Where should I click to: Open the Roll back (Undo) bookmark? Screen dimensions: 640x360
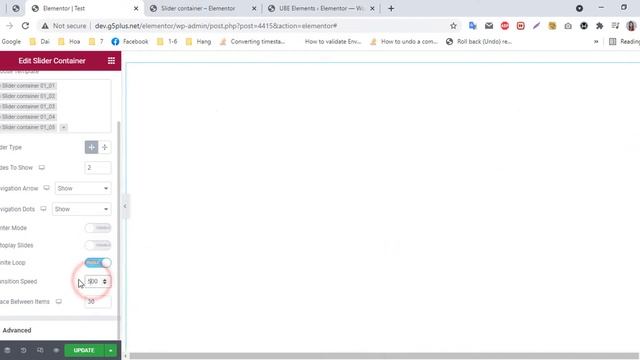point(479,42)
